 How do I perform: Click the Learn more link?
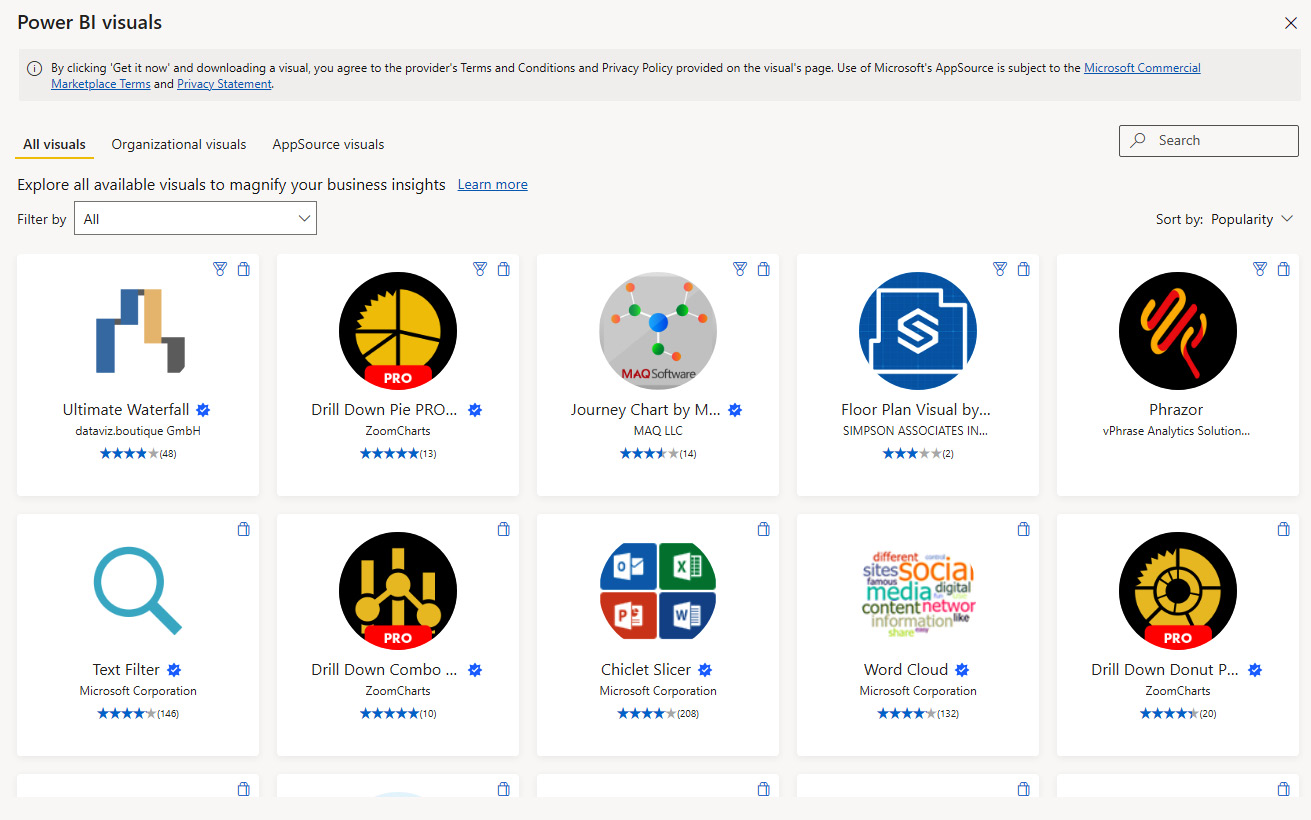tap(492, 185)
